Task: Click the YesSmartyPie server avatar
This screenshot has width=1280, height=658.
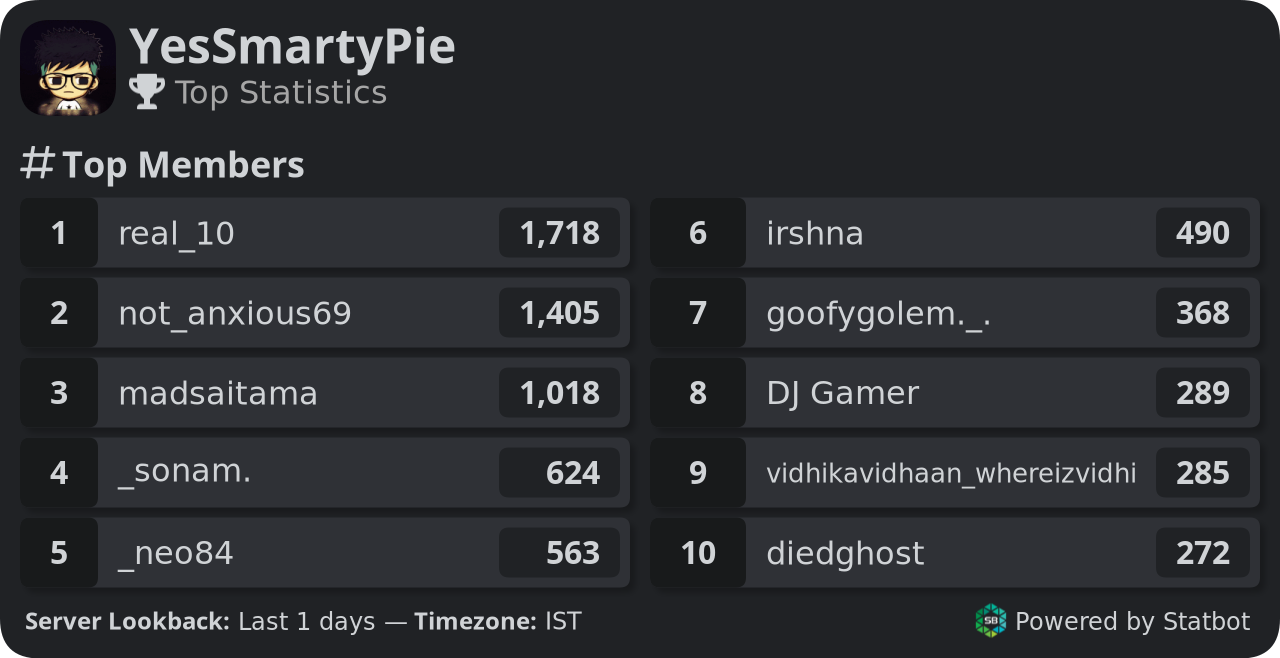Action: point(68,68)
